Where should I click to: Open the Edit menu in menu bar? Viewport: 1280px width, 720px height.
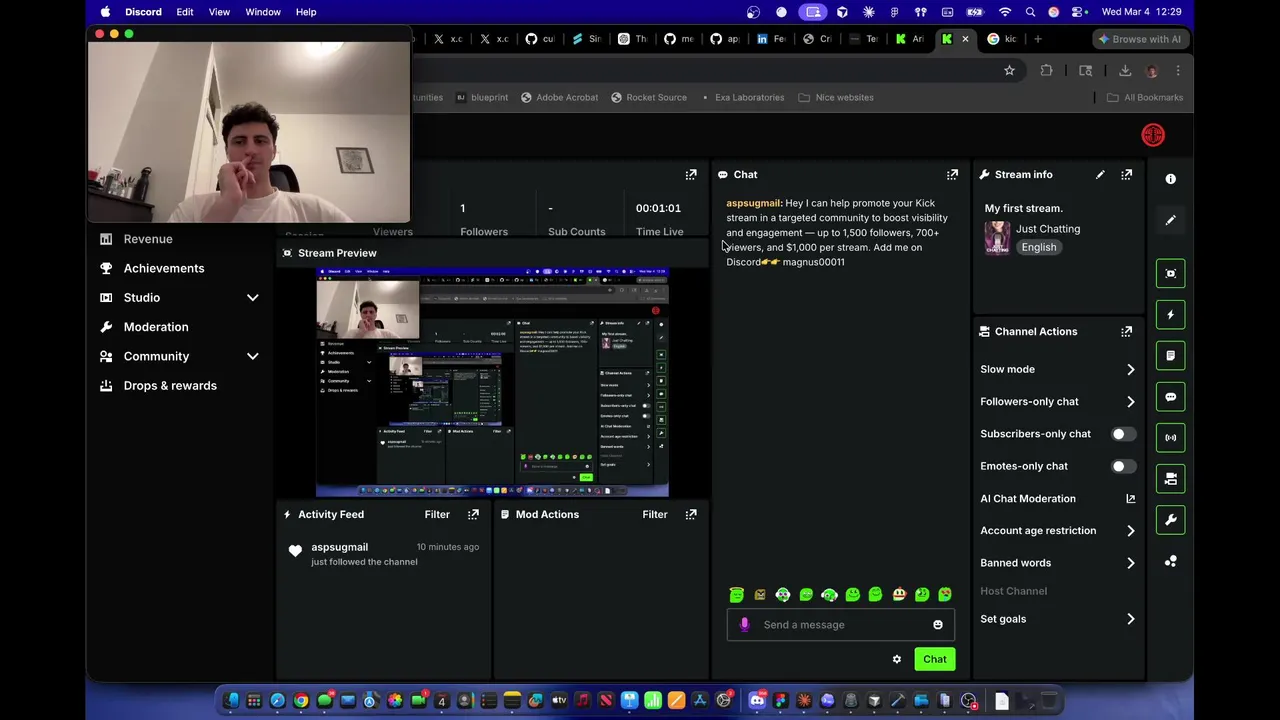(185, 12)
